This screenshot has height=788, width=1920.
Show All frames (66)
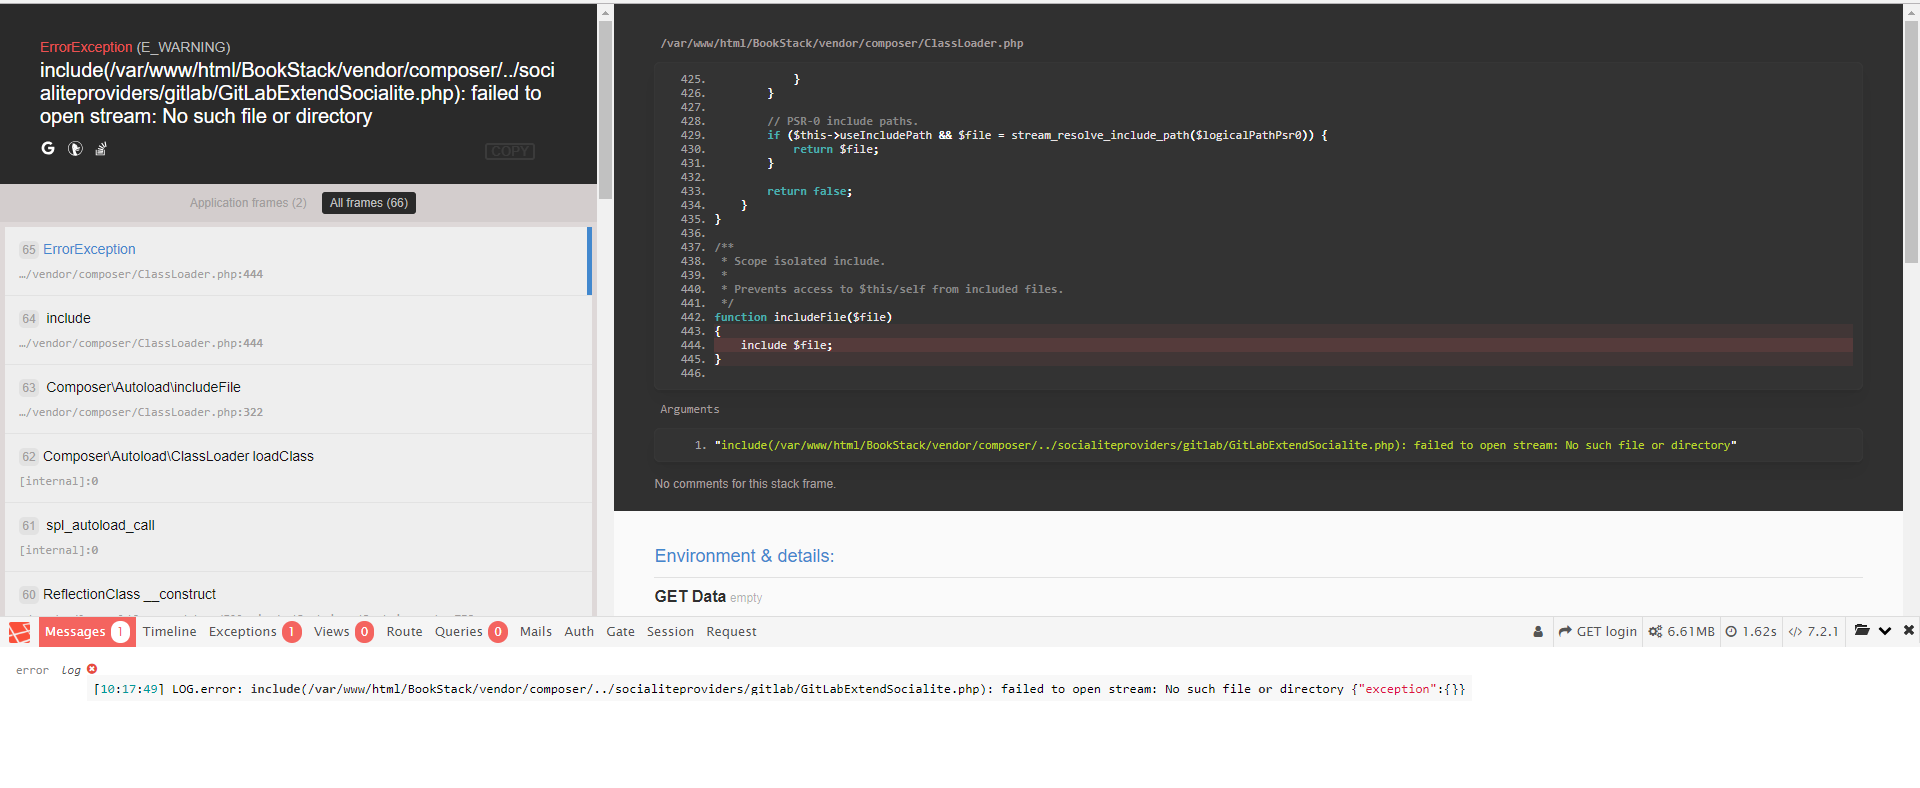pyautogui.click(x=369, y=203)
